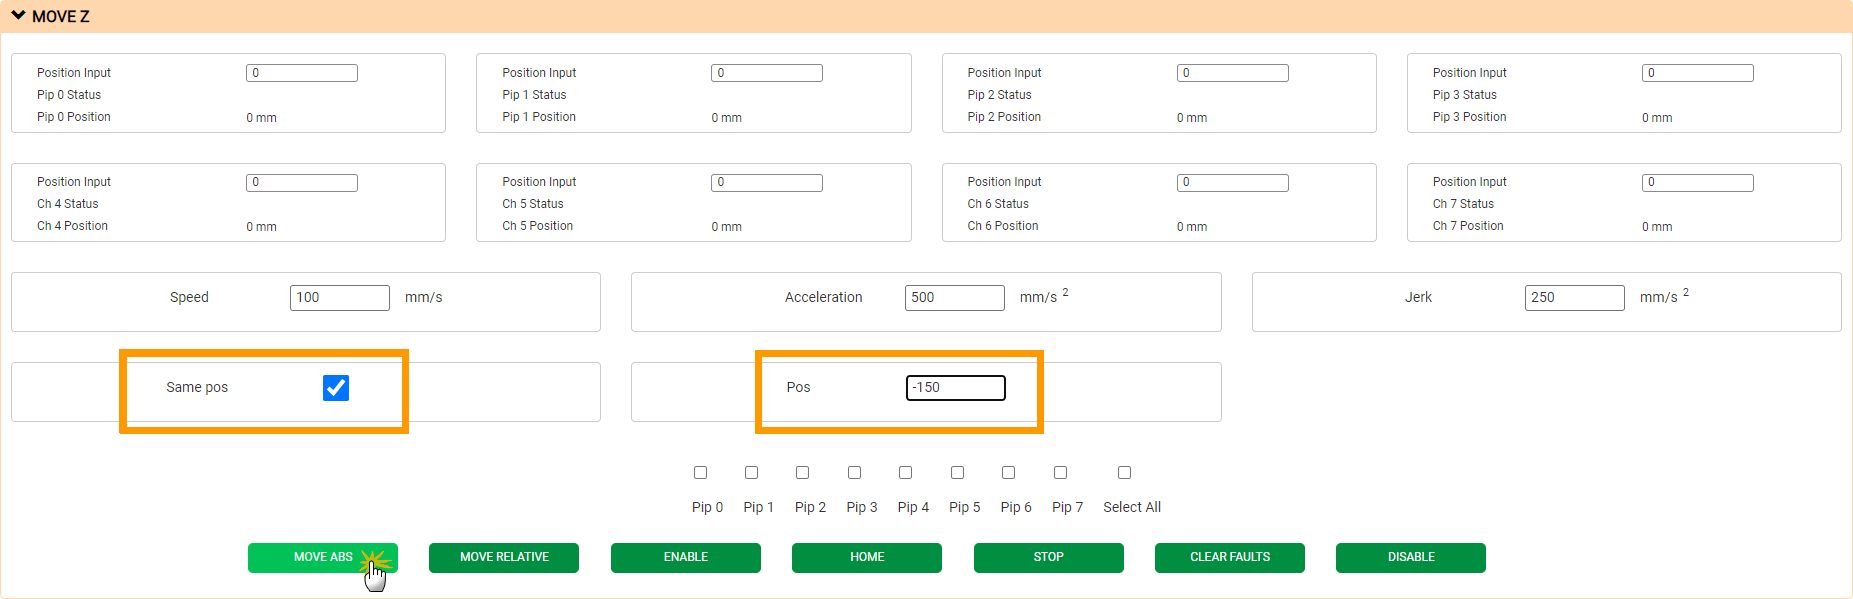Toggle the Same pos checkbox
The image size is (1853, 599).
336,388
